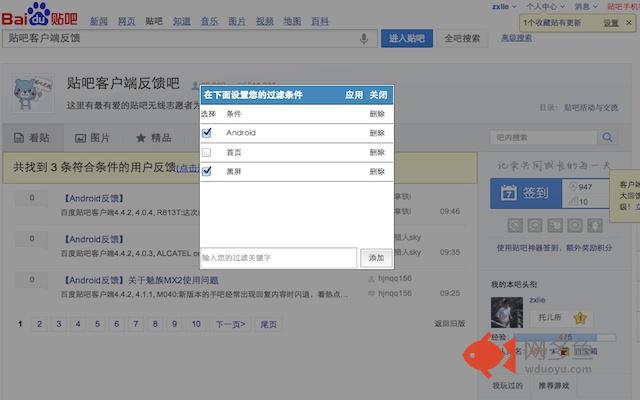Open 新闻 navigation link
This screenshot has width=640, height=400.
(x=98, y=21)
